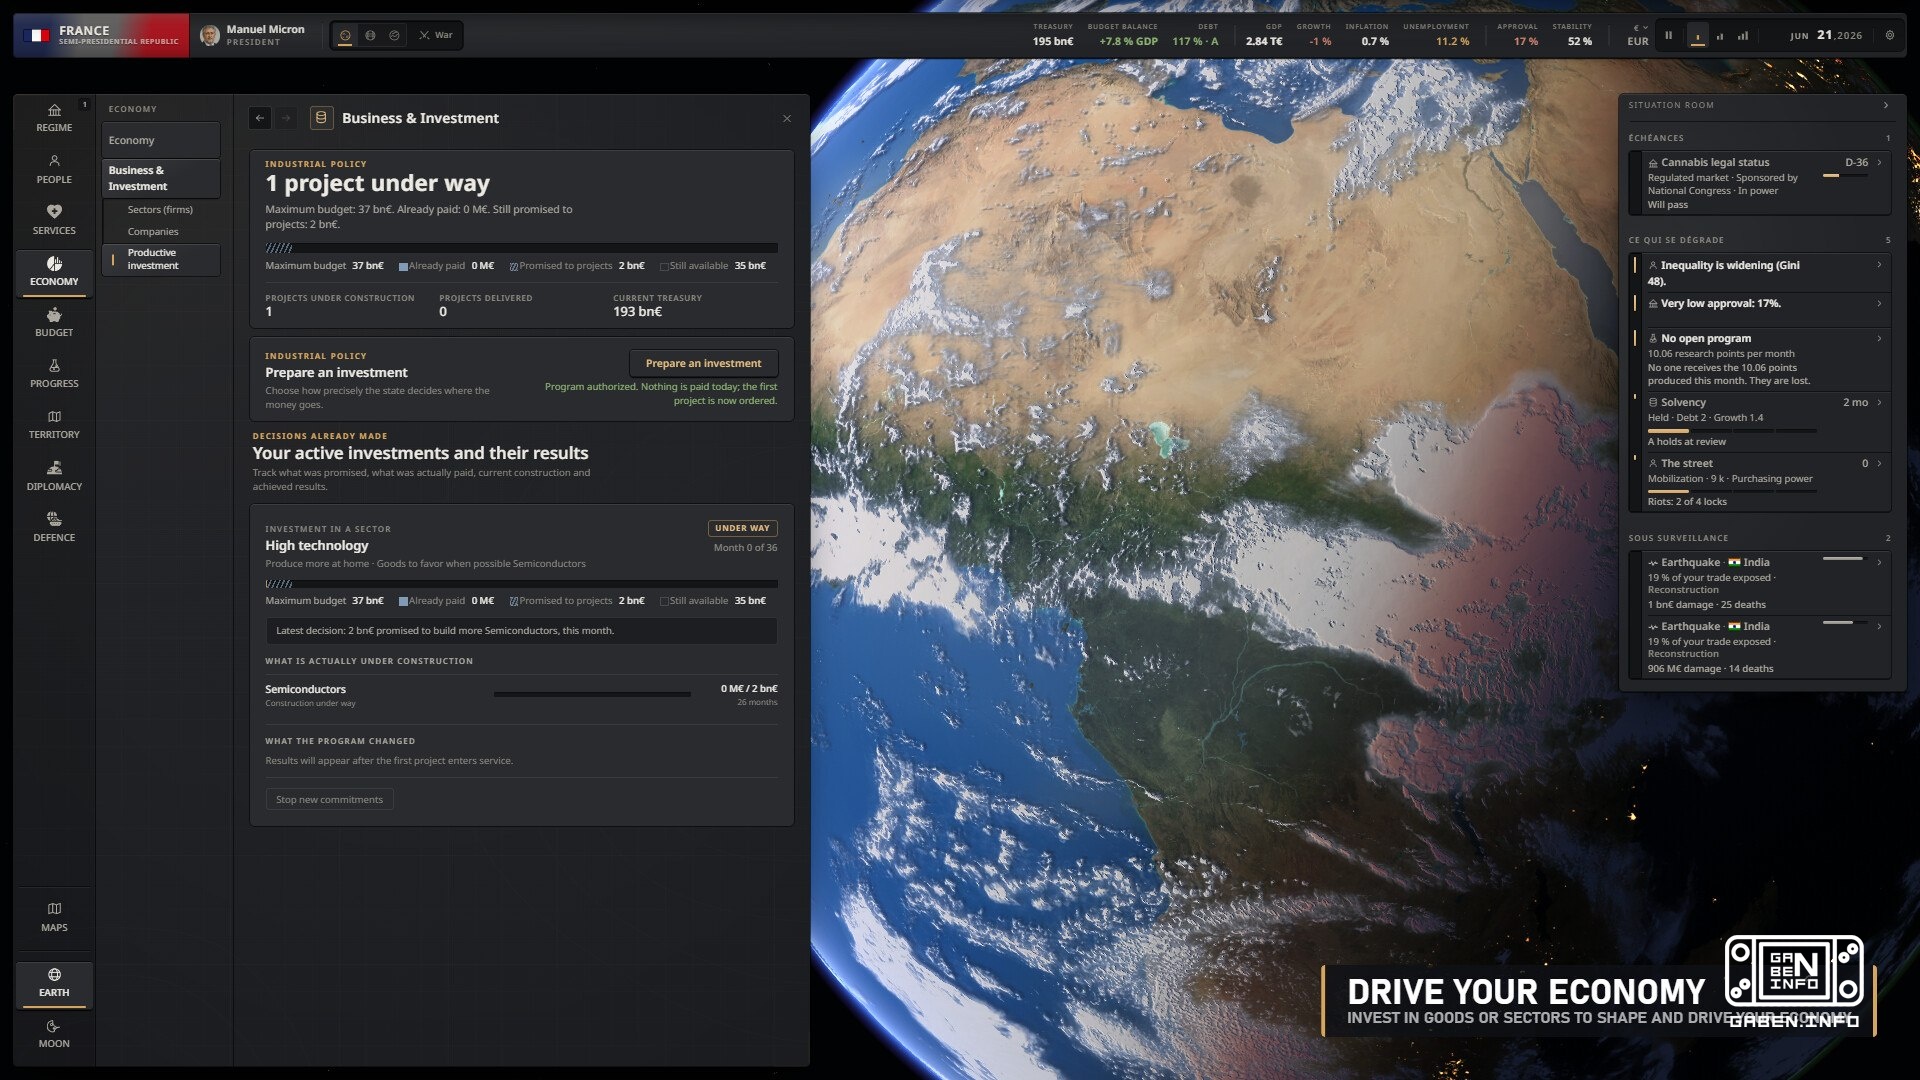Image resolution: width=1920 pixels, height=1080 pixels.
Task: Expand the Cannabis legal status entry
Action: 1879,162
